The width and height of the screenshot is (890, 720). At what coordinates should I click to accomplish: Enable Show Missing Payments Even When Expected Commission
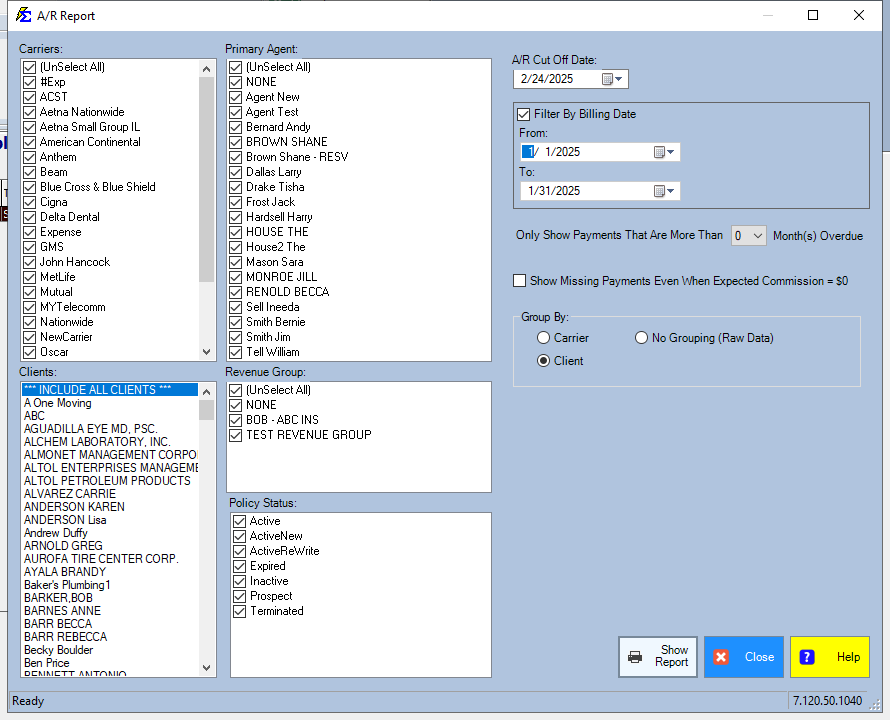pos(519,281)
